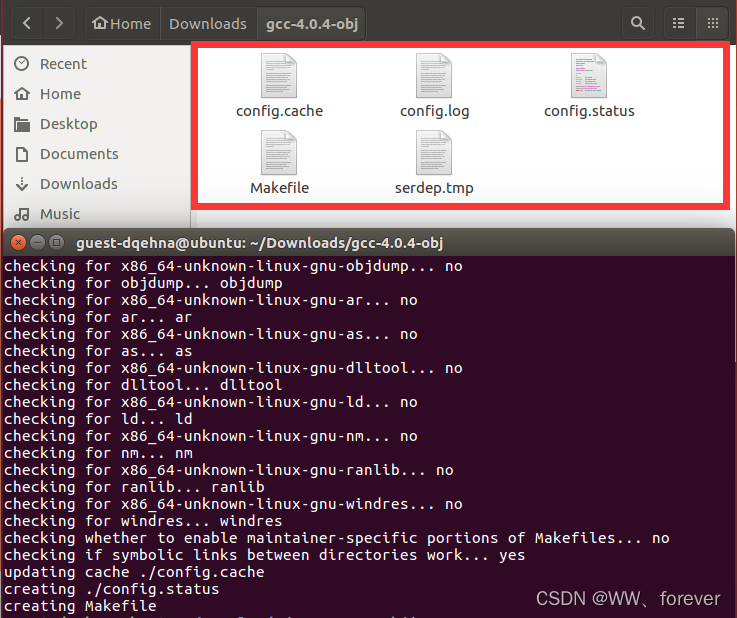The height and width of the screenshot is (618, 737).
Task: Click the Makefile file name
Action: (279, 188)
